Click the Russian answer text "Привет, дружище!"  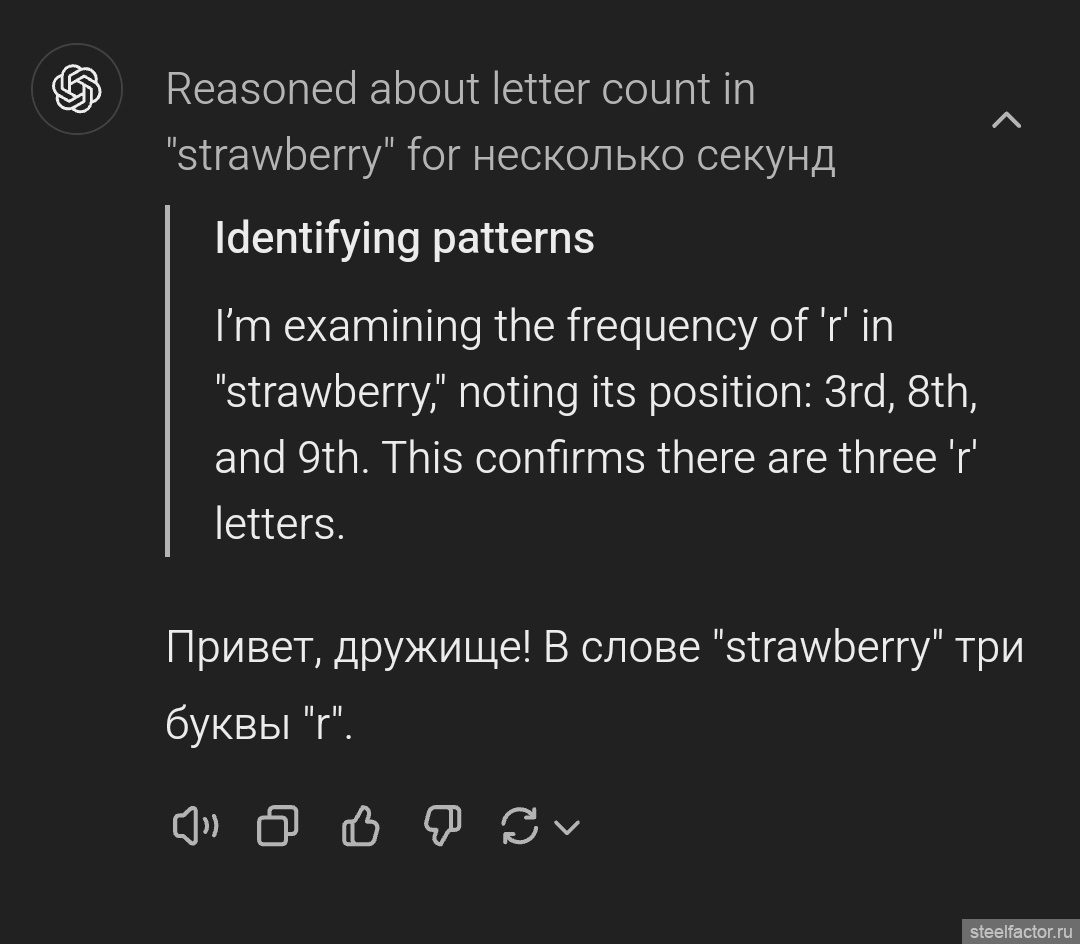pos(348,647)
